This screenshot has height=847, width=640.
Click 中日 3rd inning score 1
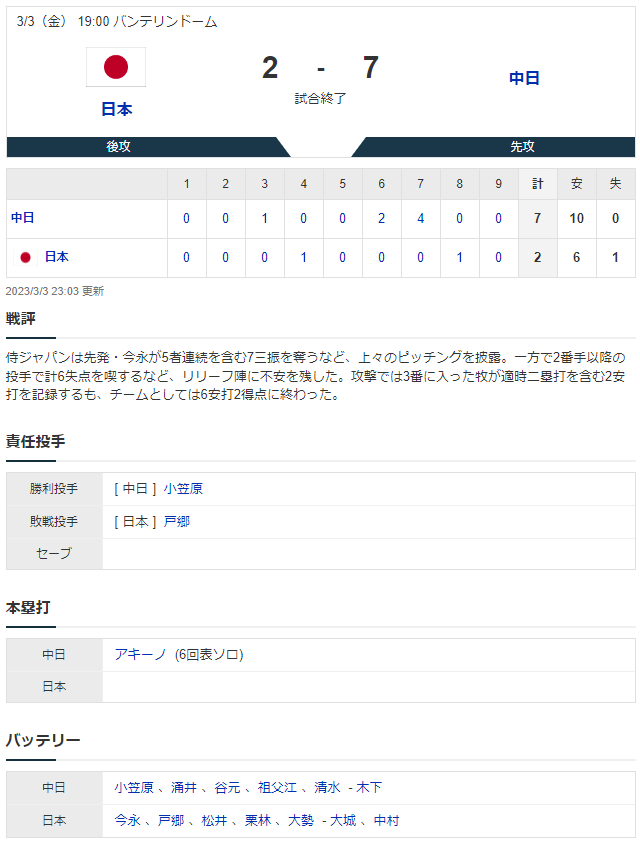[x=265, y=219]
